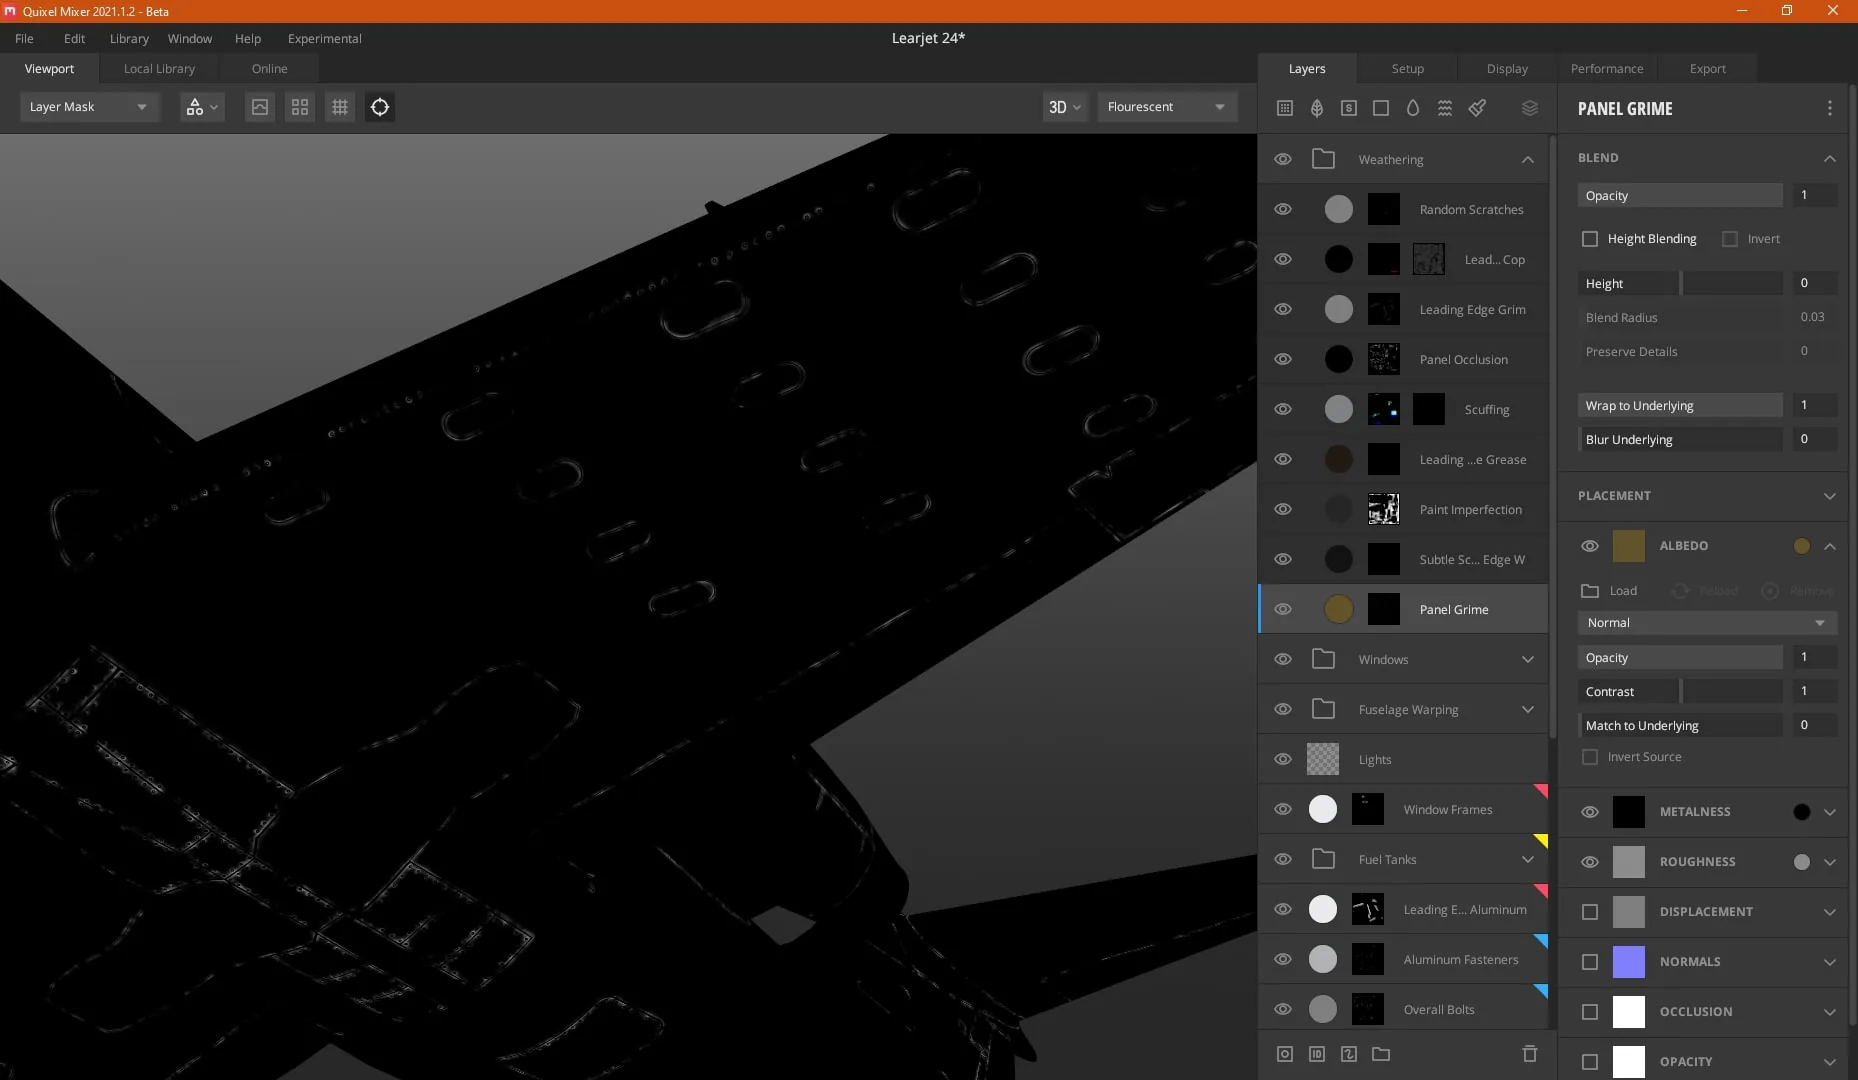Enable the Height Blending checkbox
Viewport: 1858px width, 1080px height.
[x=1590, y=239]
